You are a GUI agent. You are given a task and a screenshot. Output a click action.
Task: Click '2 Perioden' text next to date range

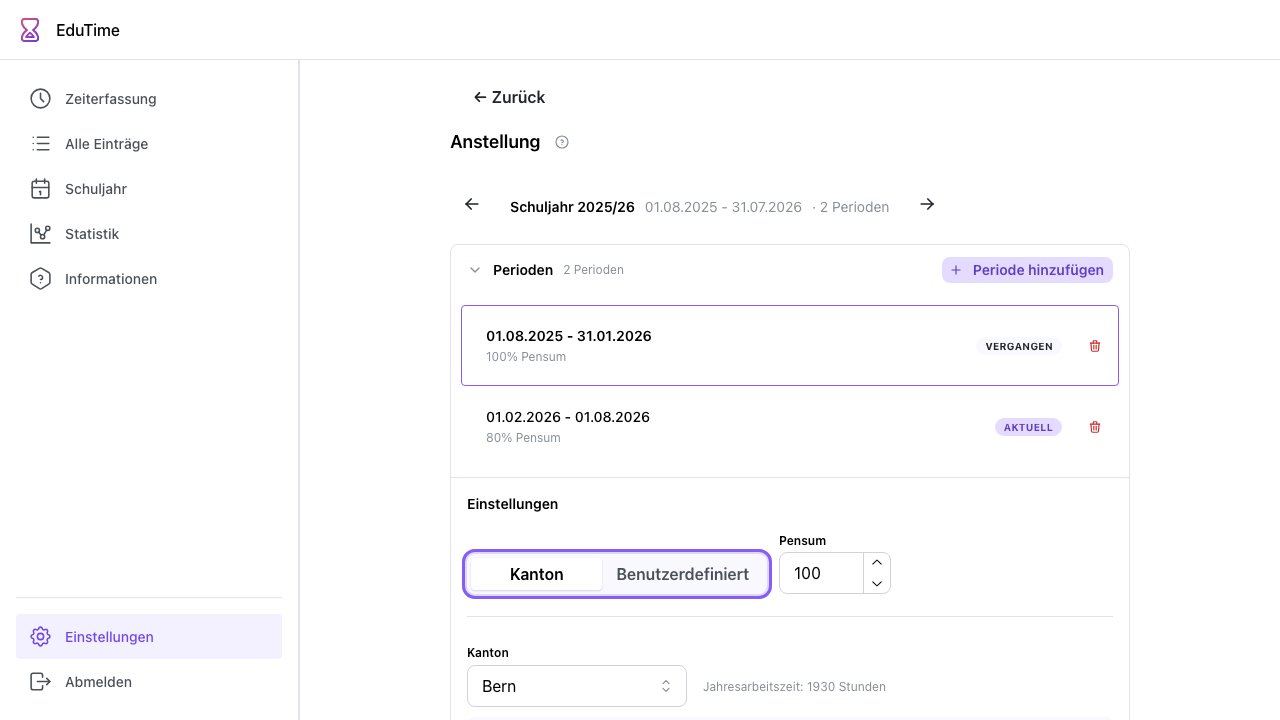[854, 207]
